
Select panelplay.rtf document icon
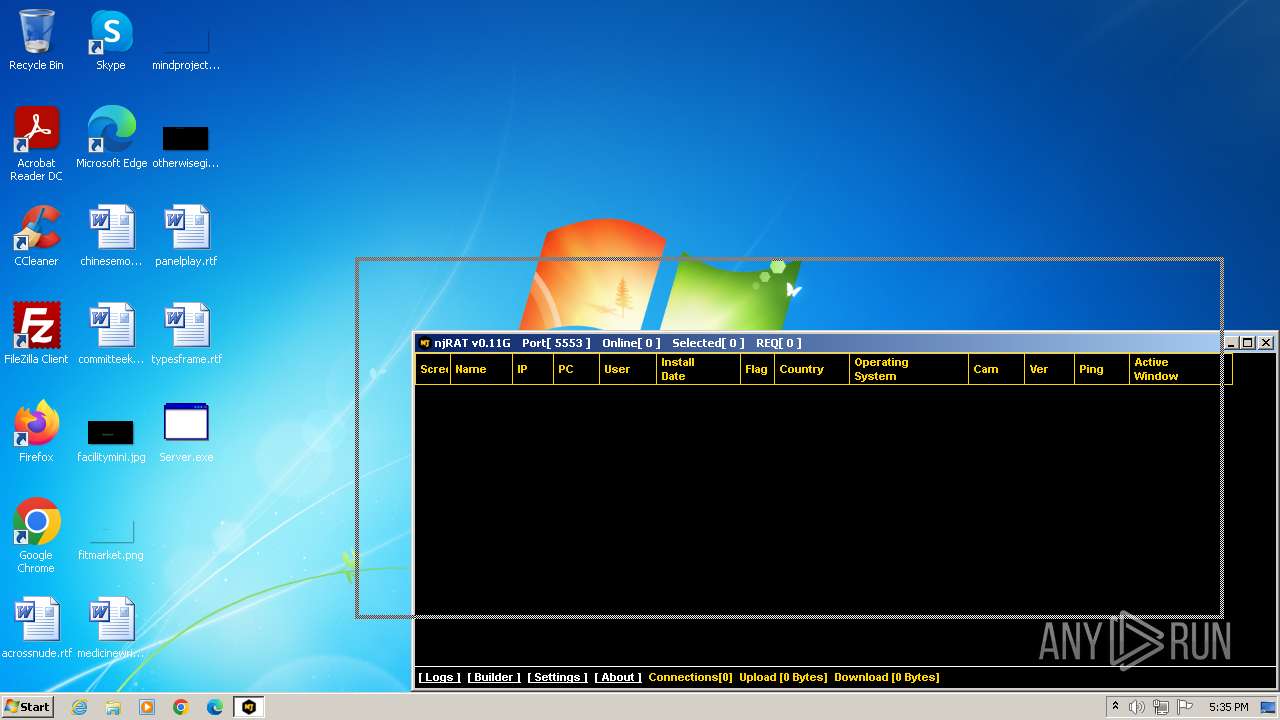tap(186, 236)
